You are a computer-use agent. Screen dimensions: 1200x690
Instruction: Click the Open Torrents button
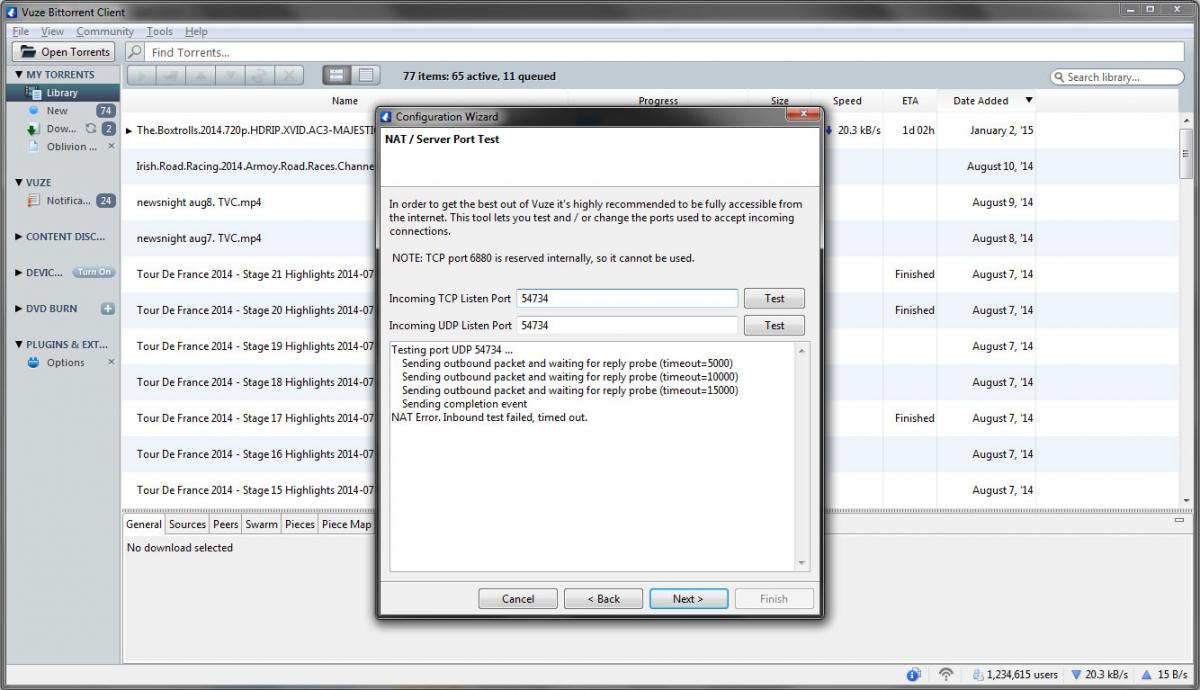(64, 52)
